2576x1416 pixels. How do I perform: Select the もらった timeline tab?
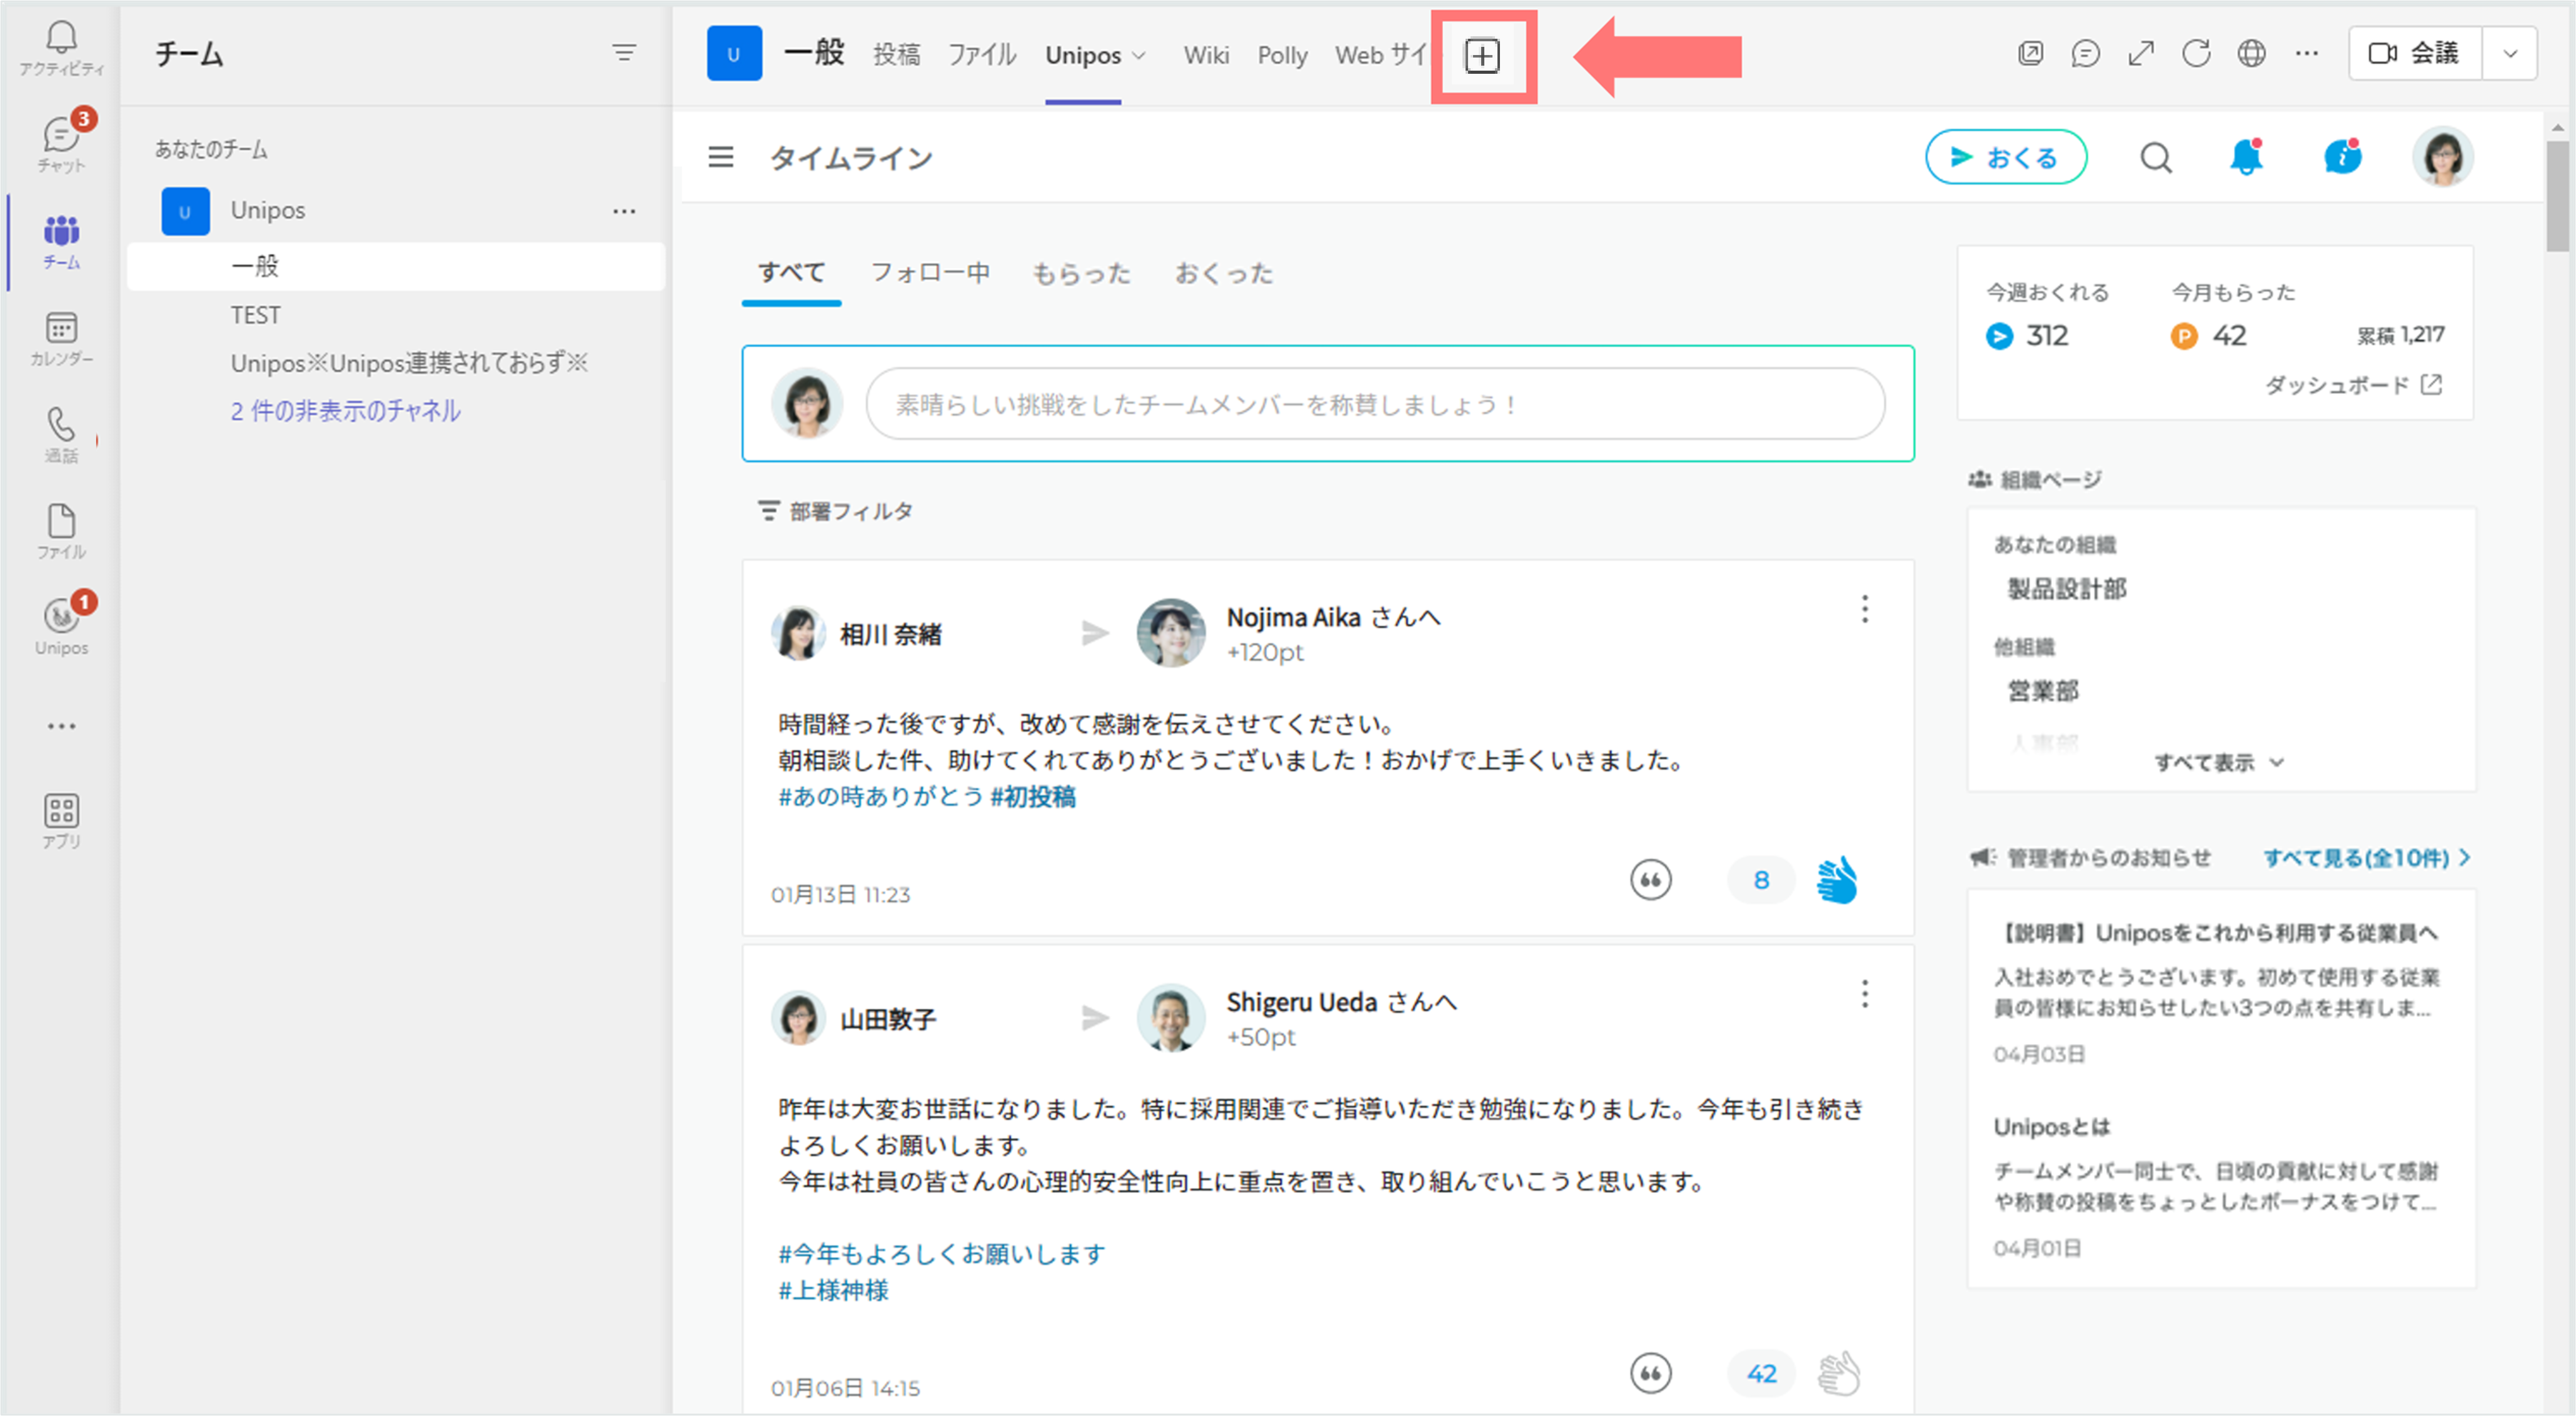pos(1081,273)
